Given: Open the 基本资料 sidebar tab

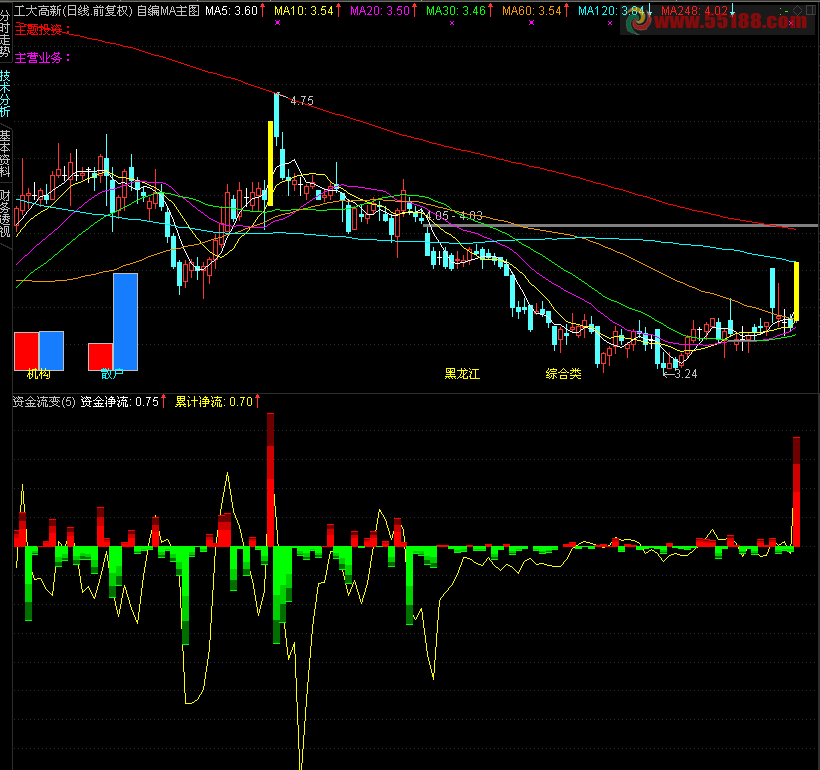Looking at the screenshot, I should [5, 153].
